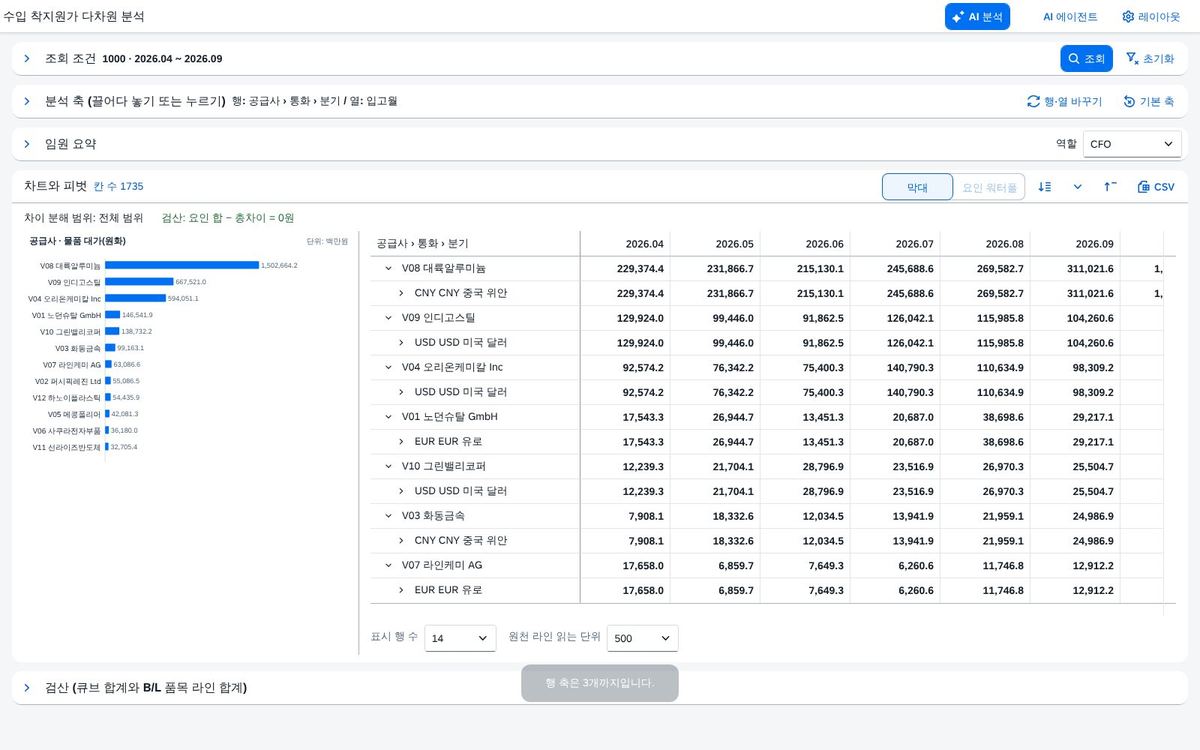
Task: Expand CNY row under V08 대륙알루미늄
Action: (x=402, y=293)
